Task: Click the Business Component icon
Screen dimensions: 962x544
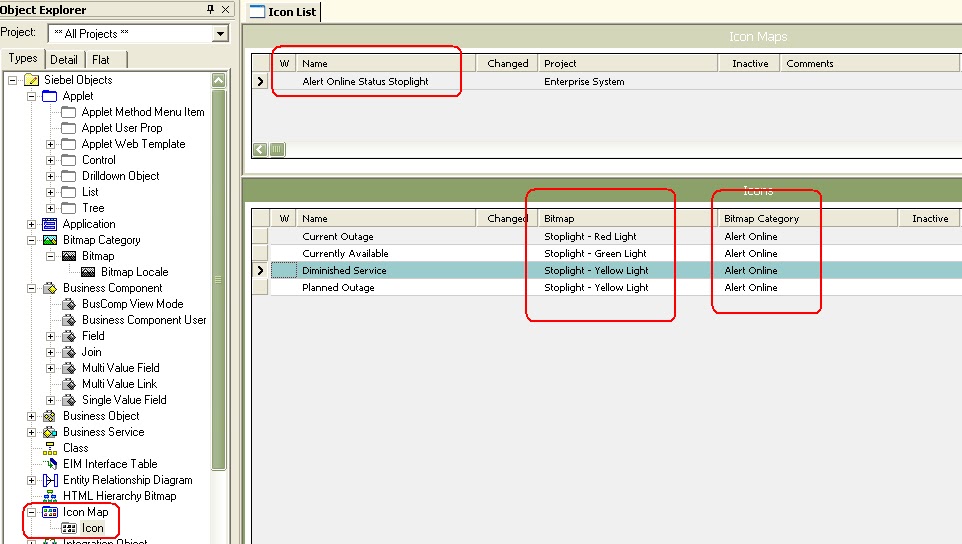Action: [50, 288]
